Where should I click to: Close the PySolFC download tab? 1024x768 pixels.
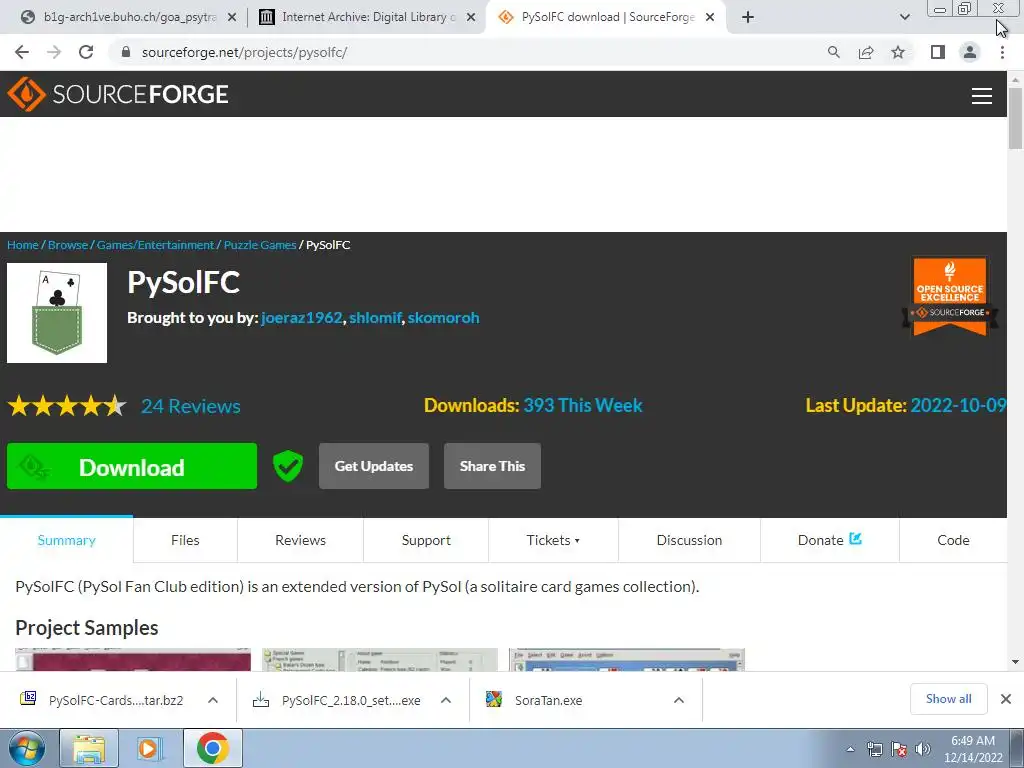tap(711, 18)
